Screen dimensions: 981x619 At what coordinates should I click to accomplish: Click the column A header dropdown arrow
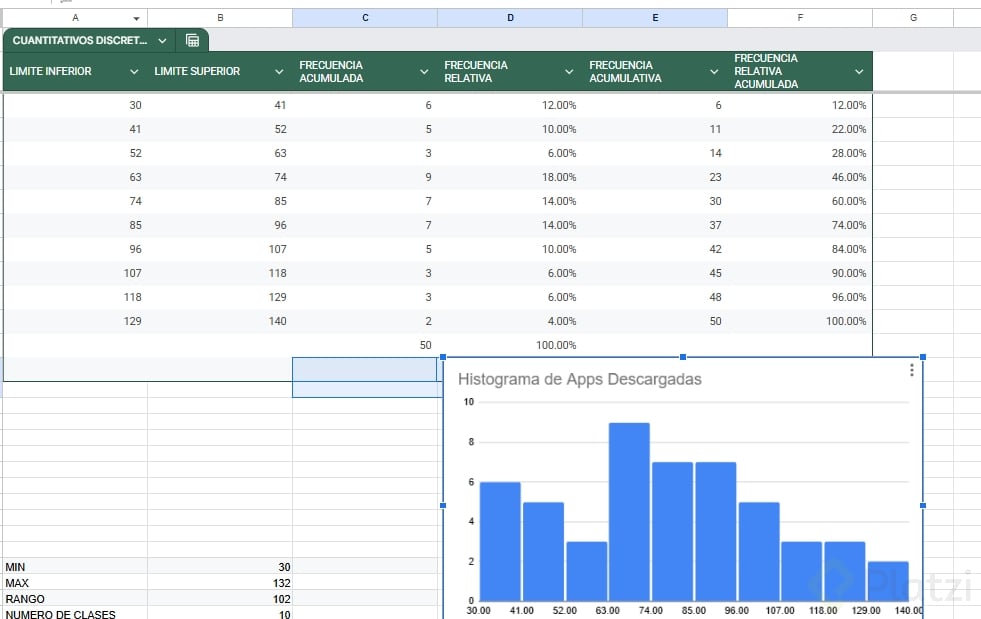pyautogui.click(x=136, y=19)
